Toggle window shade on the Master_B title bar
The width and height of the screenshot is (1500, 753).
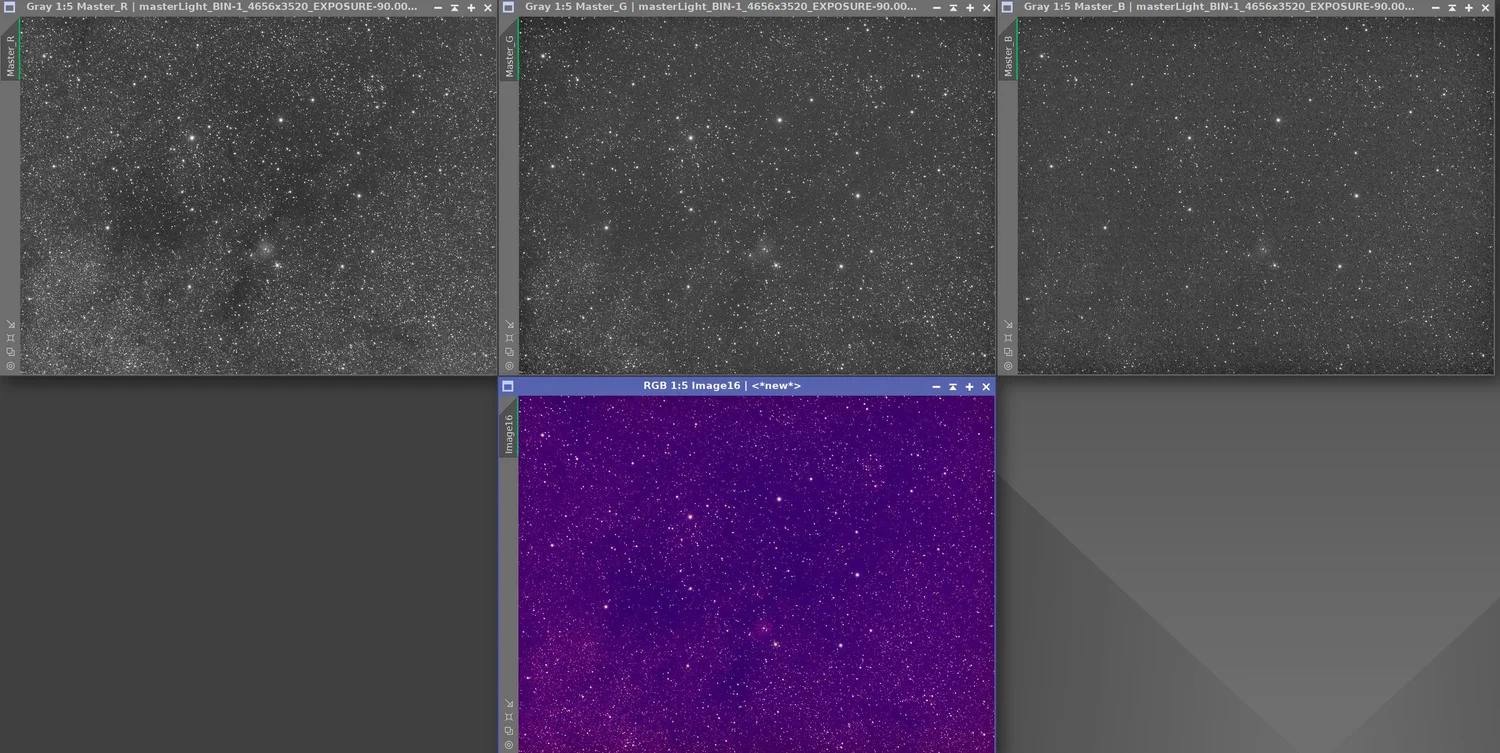(x=1453, y=7)
